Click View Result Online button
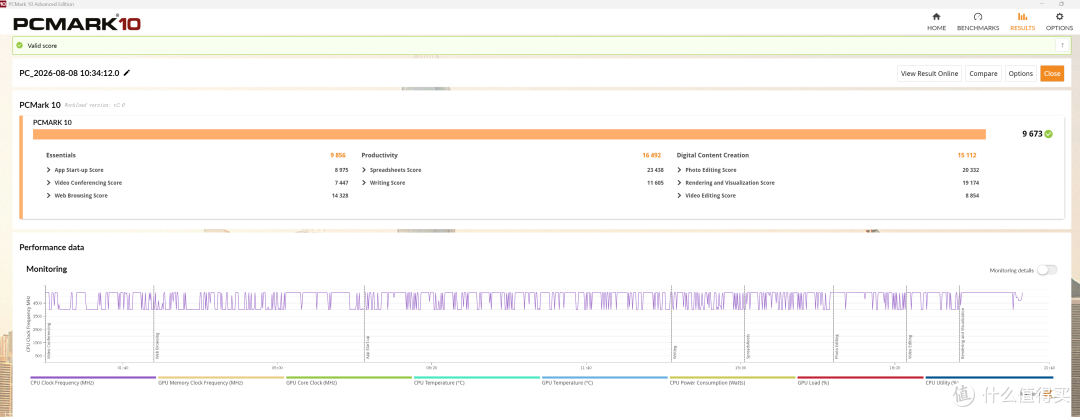Image resolution: width=1080 pixels, height=417 pixels. (x=929, y=74)
